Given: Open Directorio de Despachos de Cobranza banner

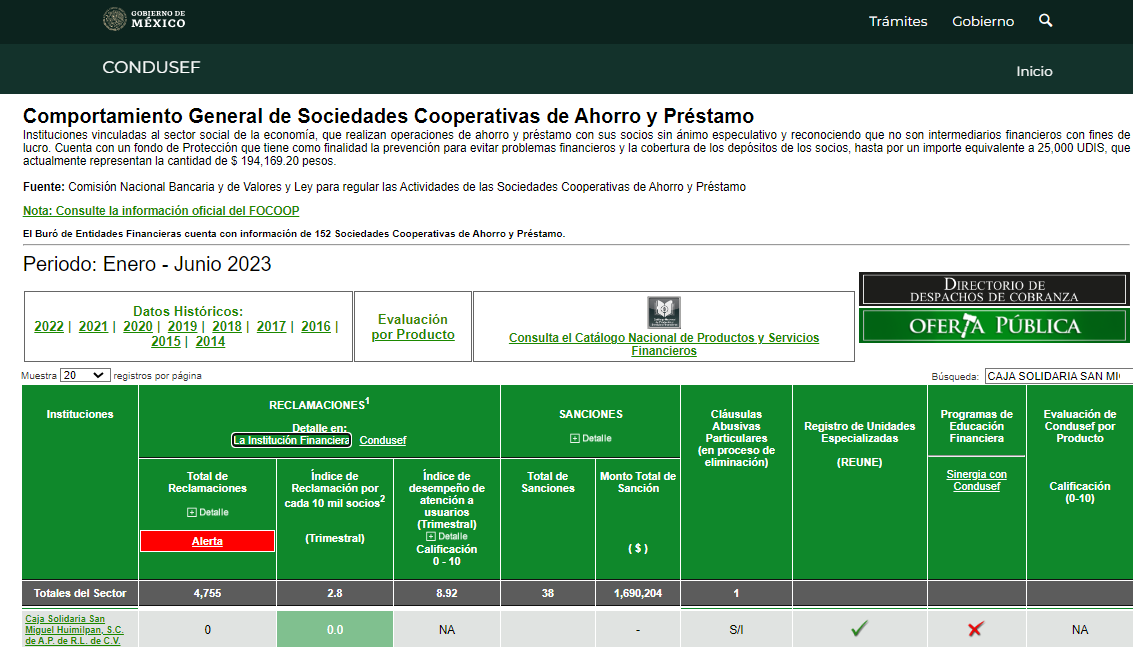Looking at the screenshot, I should point(994,290).
